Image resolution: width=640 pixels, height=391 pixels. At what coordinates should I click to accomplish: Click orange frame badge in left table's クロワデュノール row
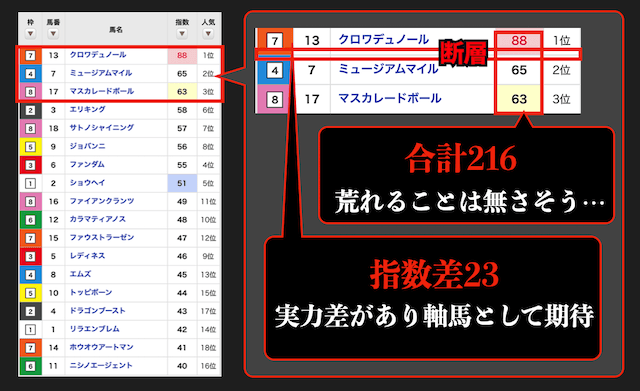tap(30, 56)
